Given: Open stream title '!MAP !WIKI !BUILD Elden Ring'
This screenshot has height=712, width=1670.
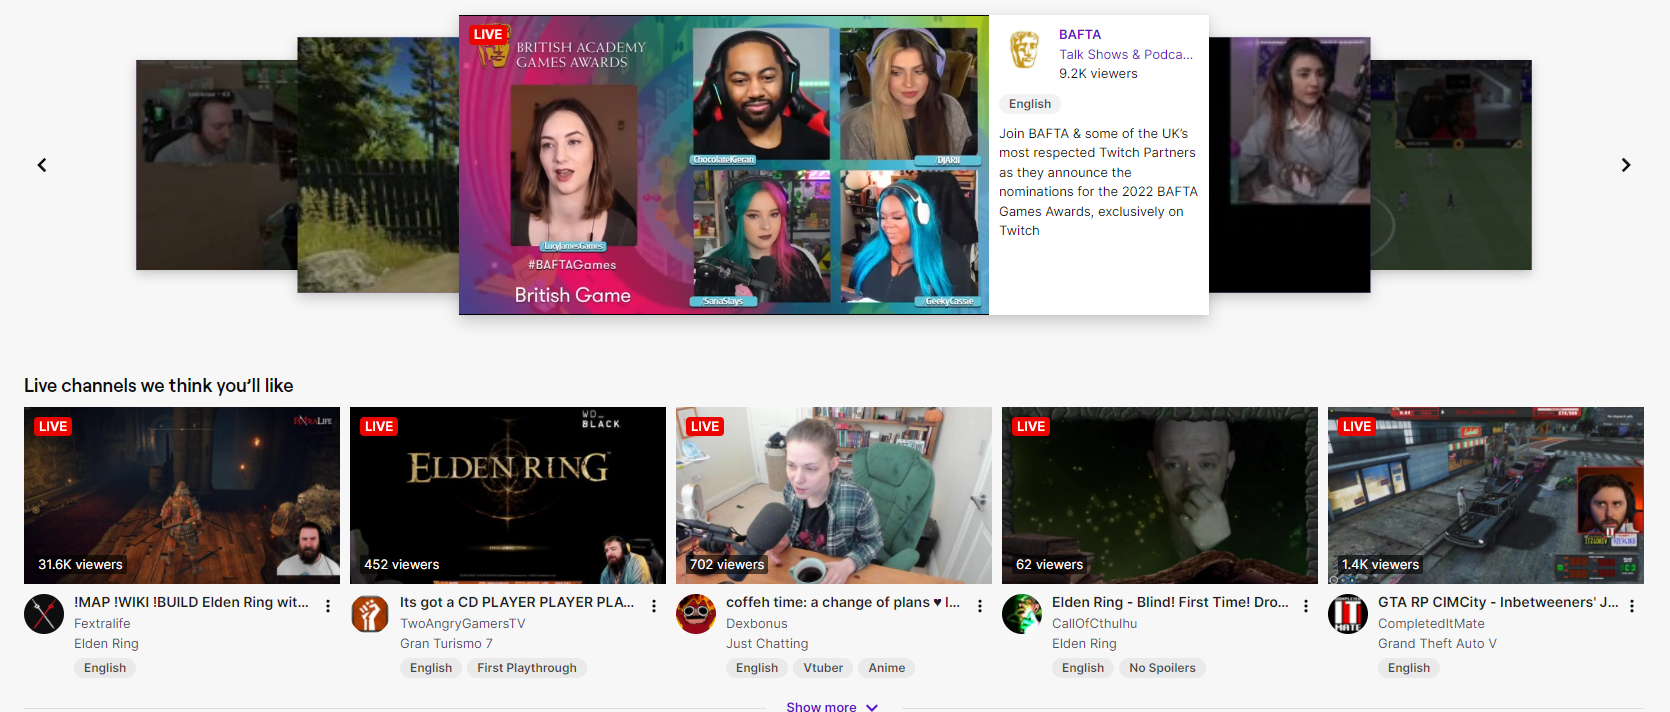Looking at the screenshot, I should coord(191,602).
